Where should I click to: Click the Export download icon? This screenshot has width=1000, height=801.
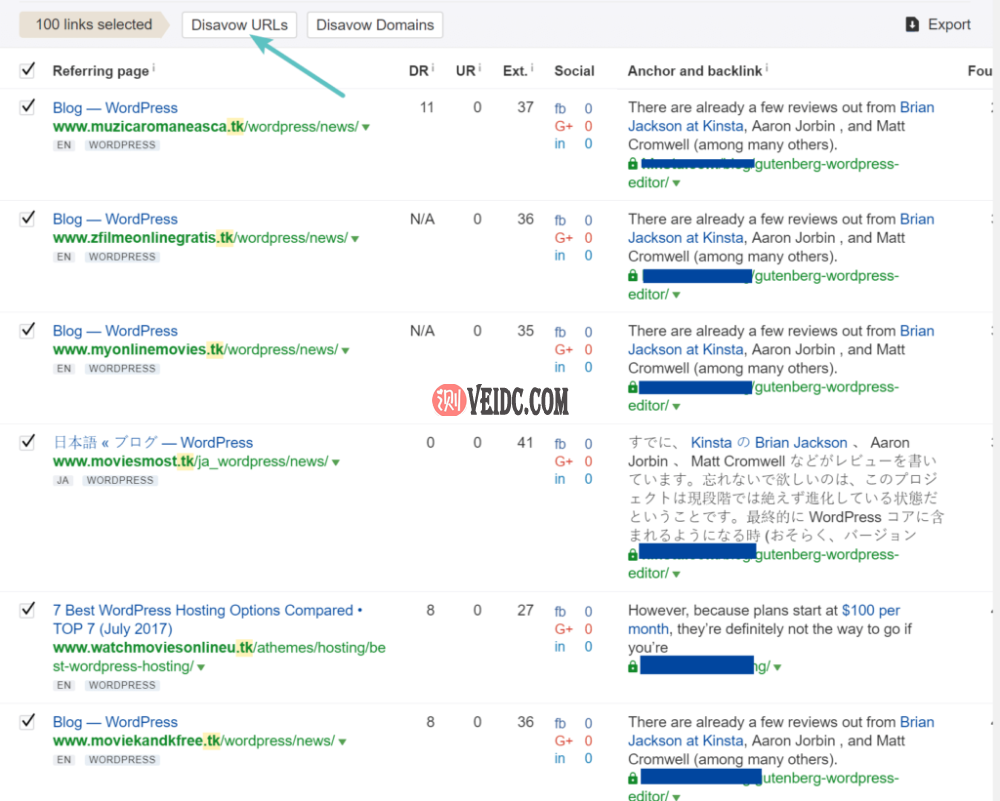(912, 25)
